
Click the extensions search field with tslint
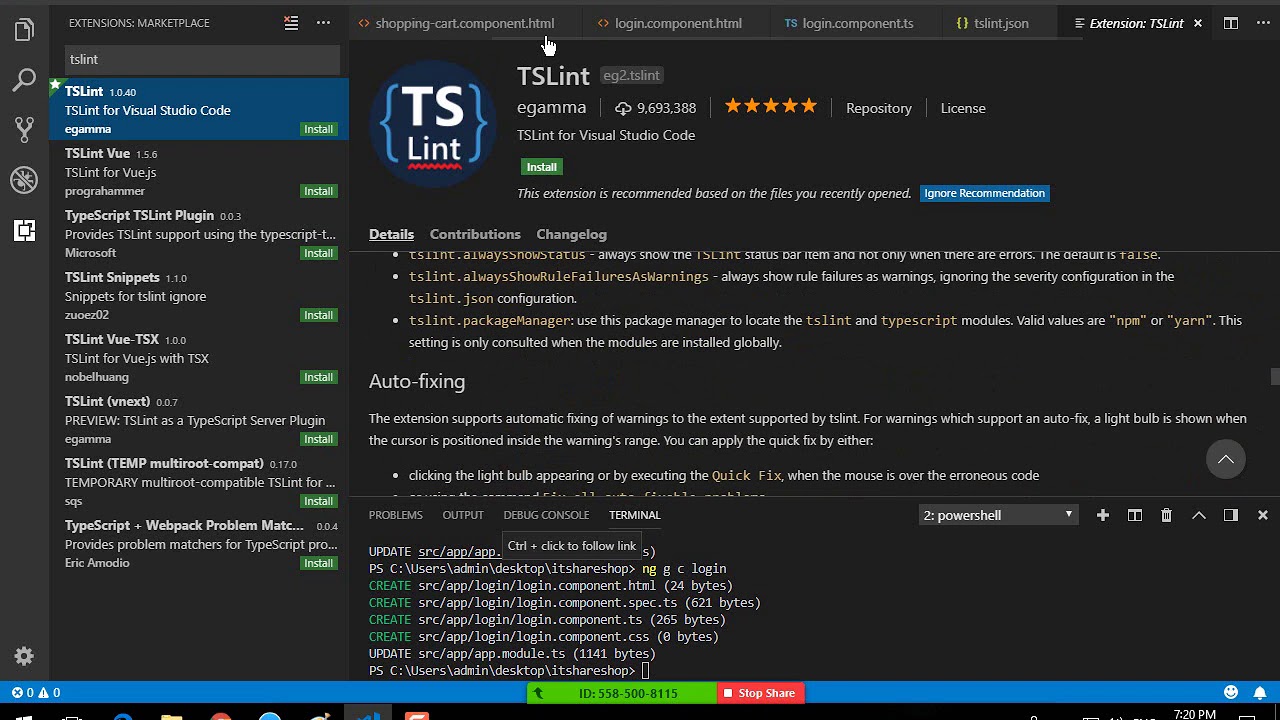point(203,59)
